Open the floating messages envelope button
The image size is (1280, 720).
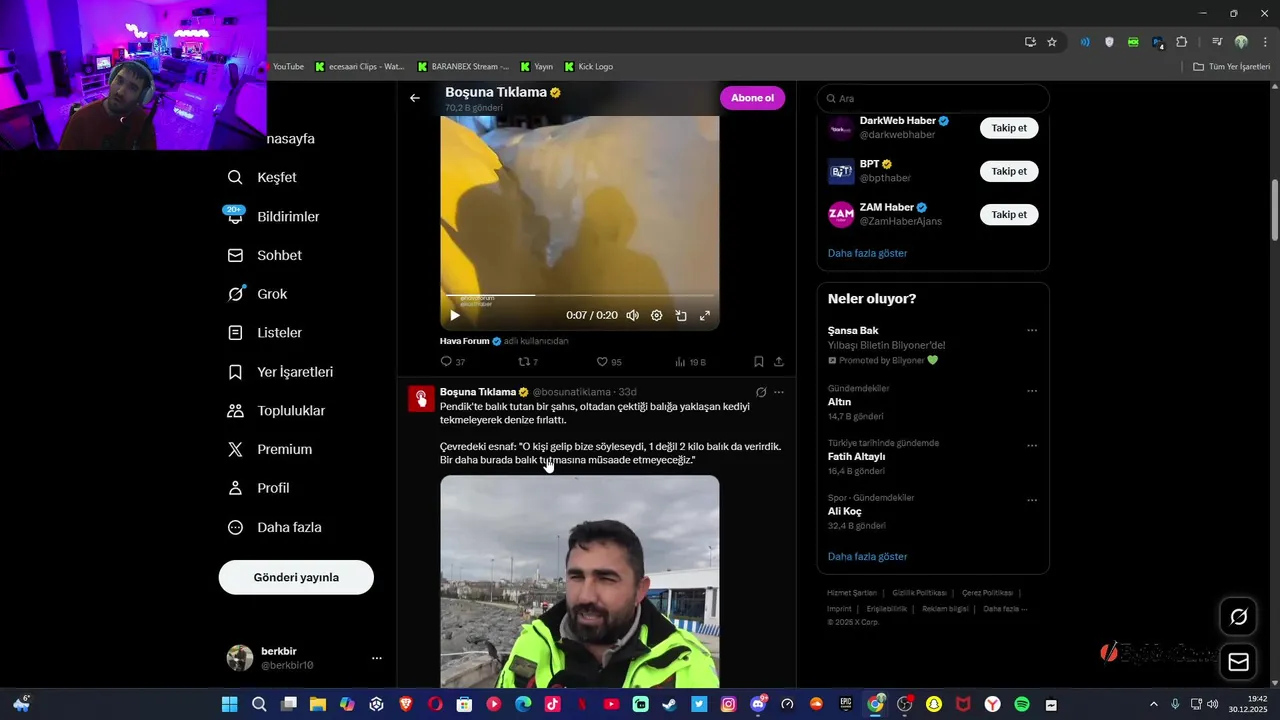[x=1238, y=662]
